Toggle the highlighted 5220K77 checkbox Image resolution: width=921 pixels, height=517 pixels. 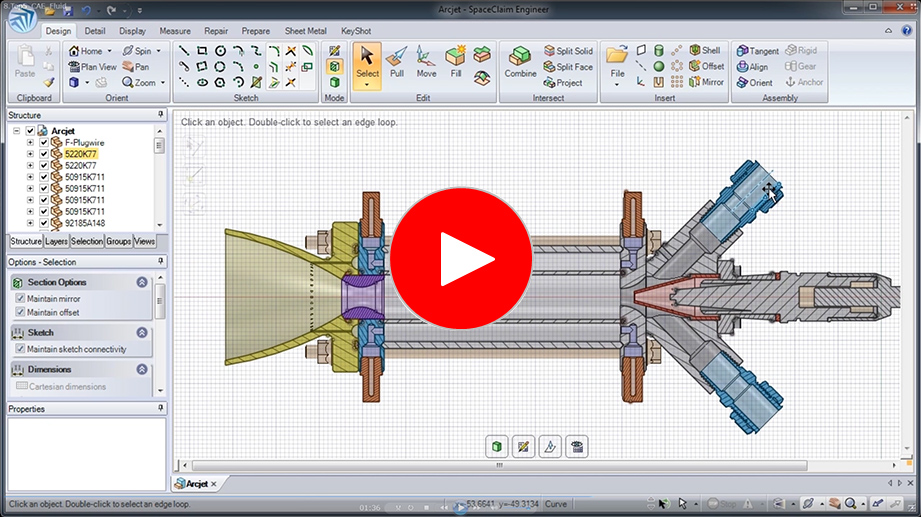click(x=44, y=154)
